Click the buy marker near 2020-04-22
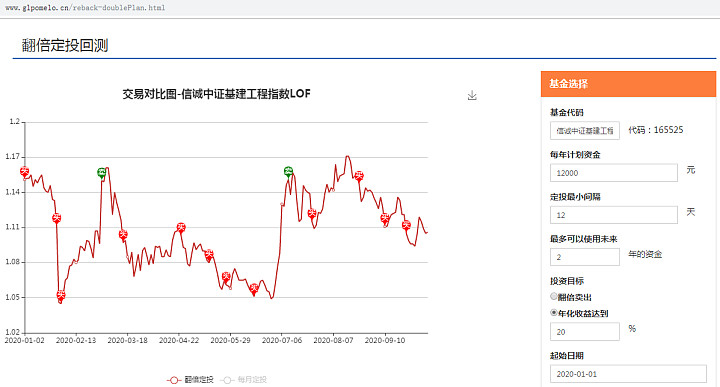Image resolution: width=720 pixels, height=387 pixels. pos(181,227)
